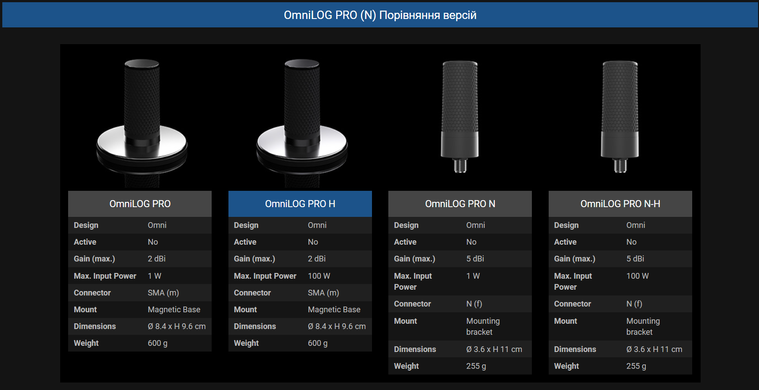Click 'No' active value under OmniLOG PRO N
Screen dimensions: 759x390
[471, 242]
